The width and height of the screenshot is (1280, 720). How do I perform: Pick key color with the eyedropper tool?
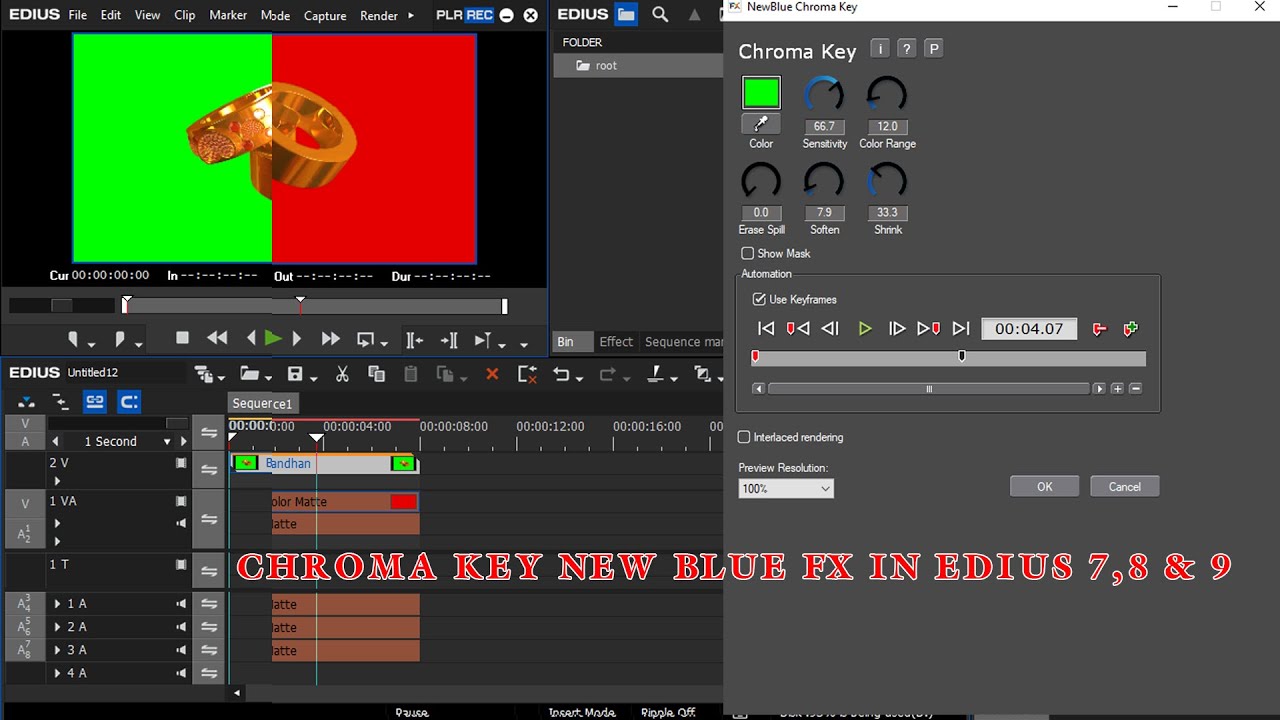click(761, 124)
